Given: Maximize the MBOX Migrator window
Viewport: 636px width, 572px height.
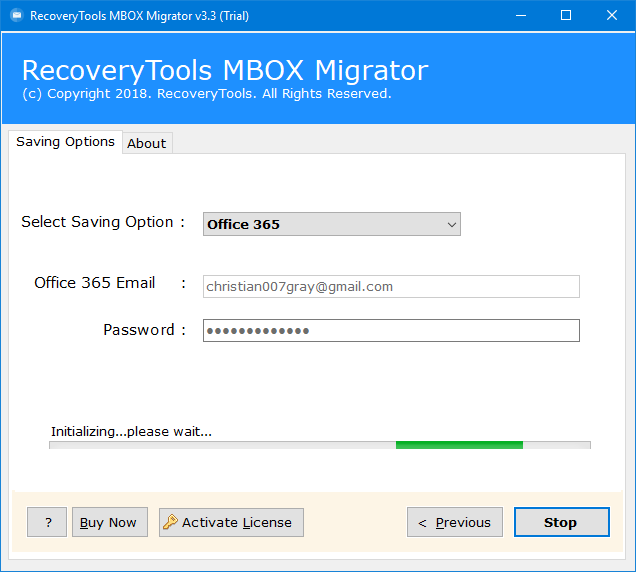Looking at the screenshot, I should pyautogui.click(x=566, y=15).
